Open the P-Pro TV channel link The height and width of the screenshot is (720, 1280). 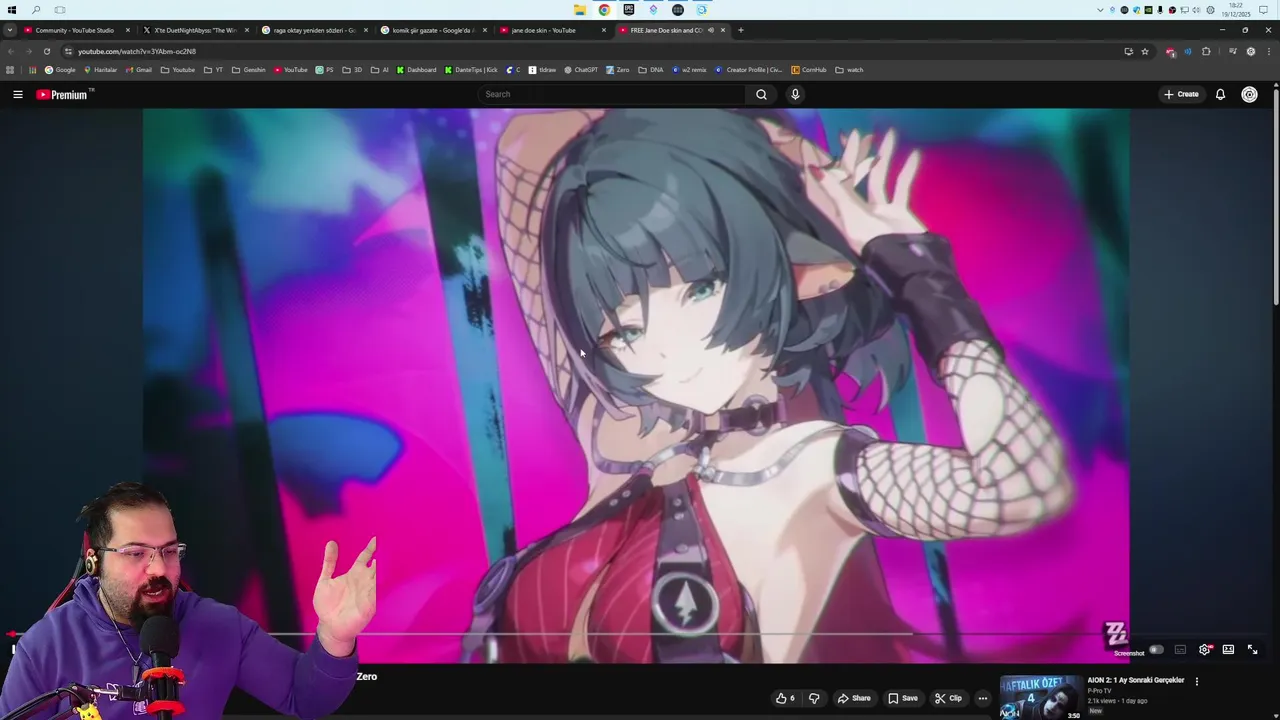(x=1099, y=691)
